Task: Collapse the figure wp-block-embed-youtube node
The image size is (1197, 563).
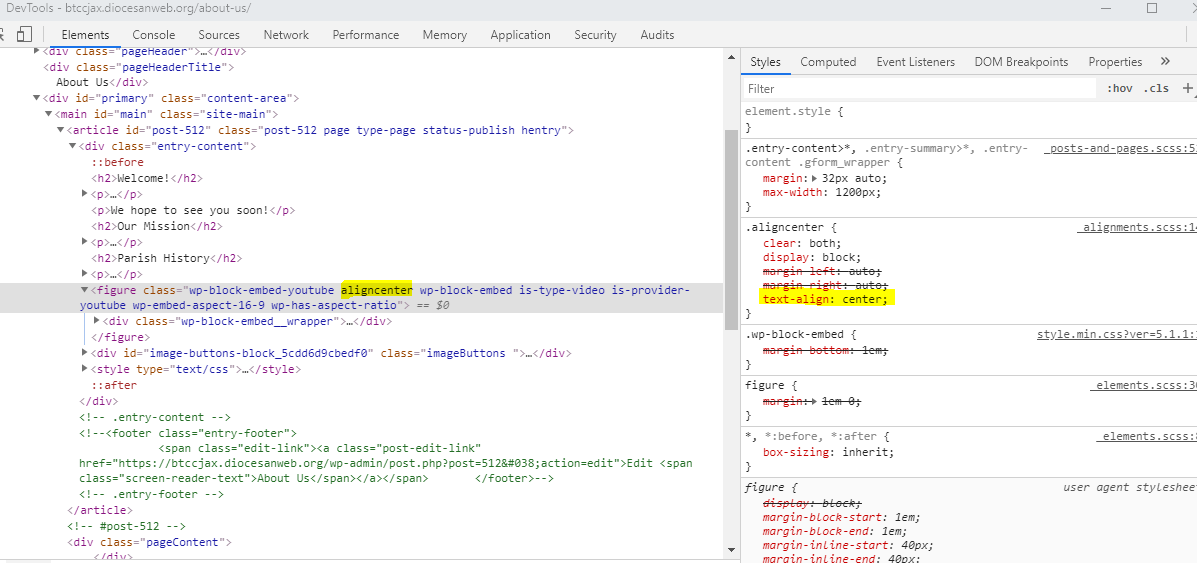Action: pyautogui.click(x=85, y=290)
